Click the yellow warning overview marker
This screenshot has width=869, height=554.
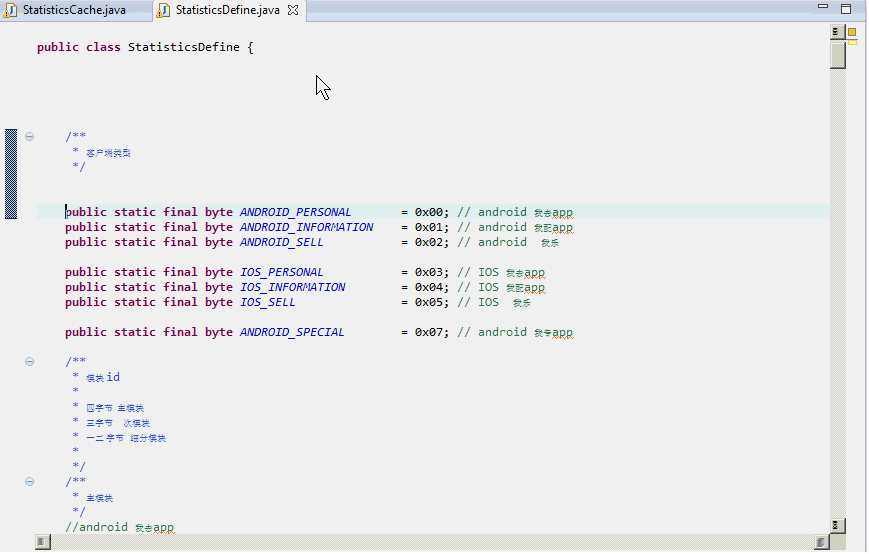pyautogui.click(x=852, y=32)
